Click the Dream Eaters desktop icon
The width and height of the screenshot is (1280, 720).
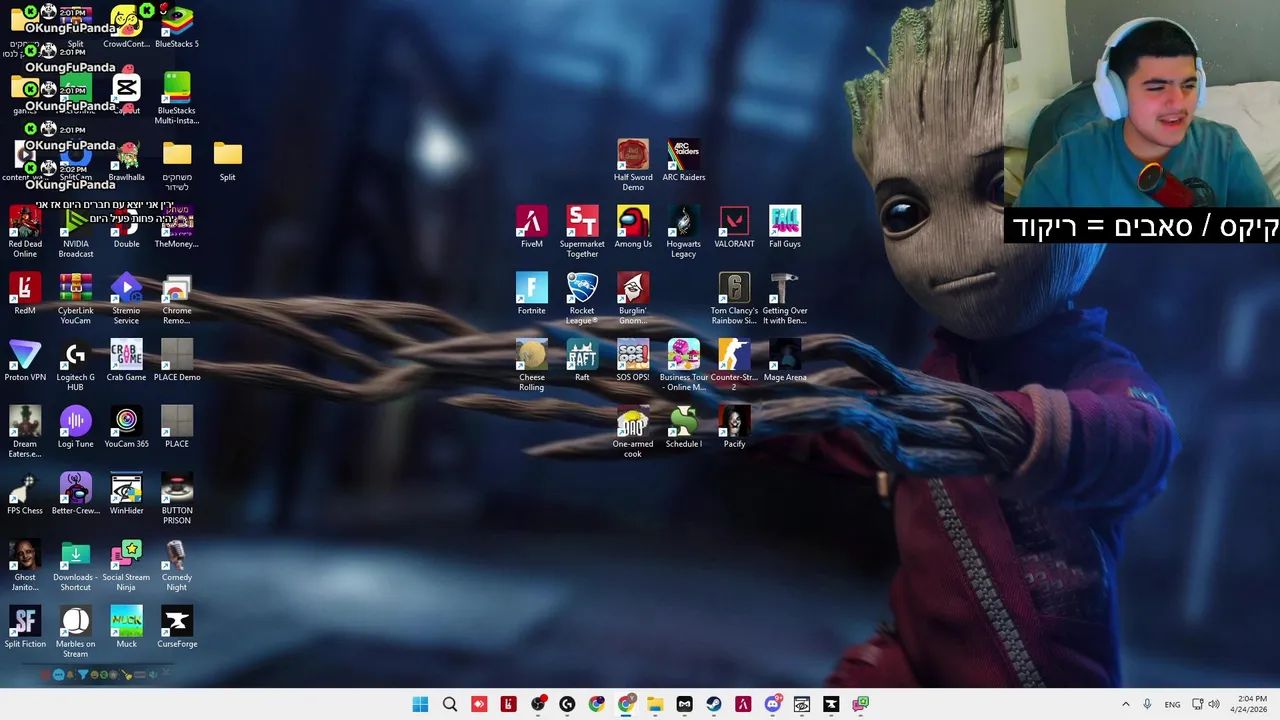(25, 432)
